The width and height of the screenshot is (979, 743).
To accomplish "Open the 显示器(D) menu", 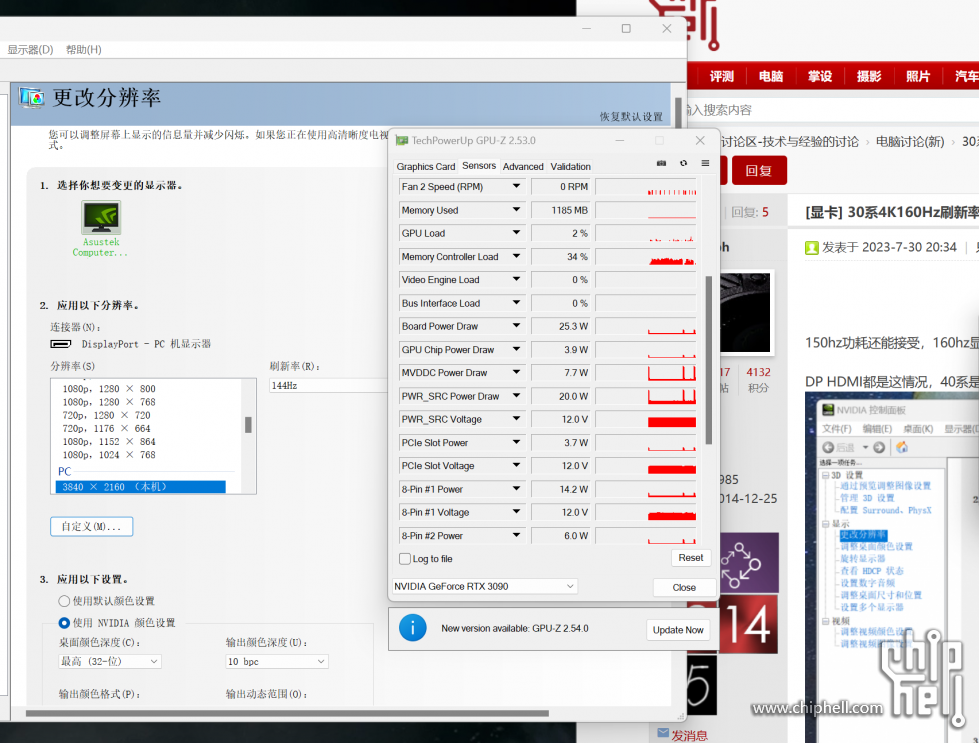I will coord(30,49).
